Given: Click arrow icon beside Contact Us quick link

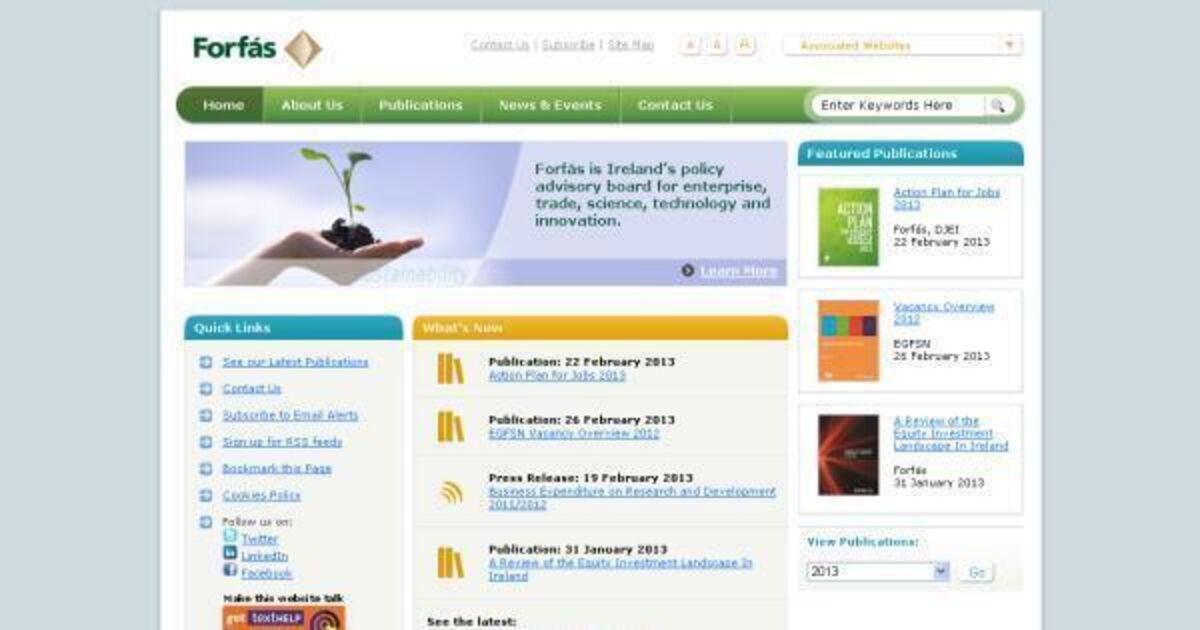Looking at the screenshot, I should (205, 389).
